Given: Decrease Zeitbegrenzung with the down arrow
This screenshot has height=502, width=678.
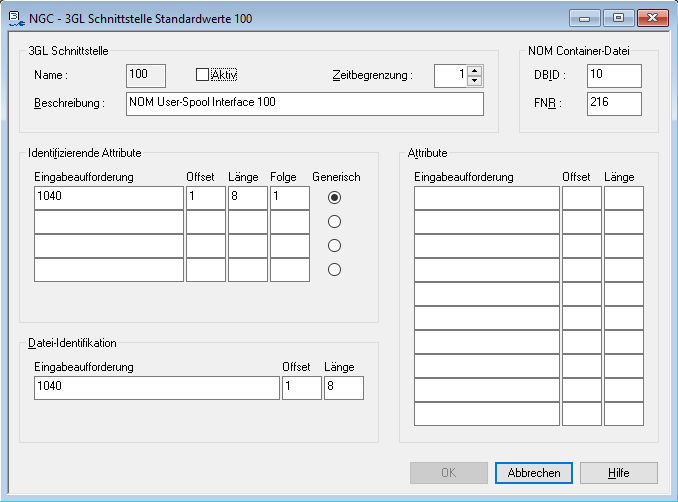Looking at the screenshot, I should 474,81.
